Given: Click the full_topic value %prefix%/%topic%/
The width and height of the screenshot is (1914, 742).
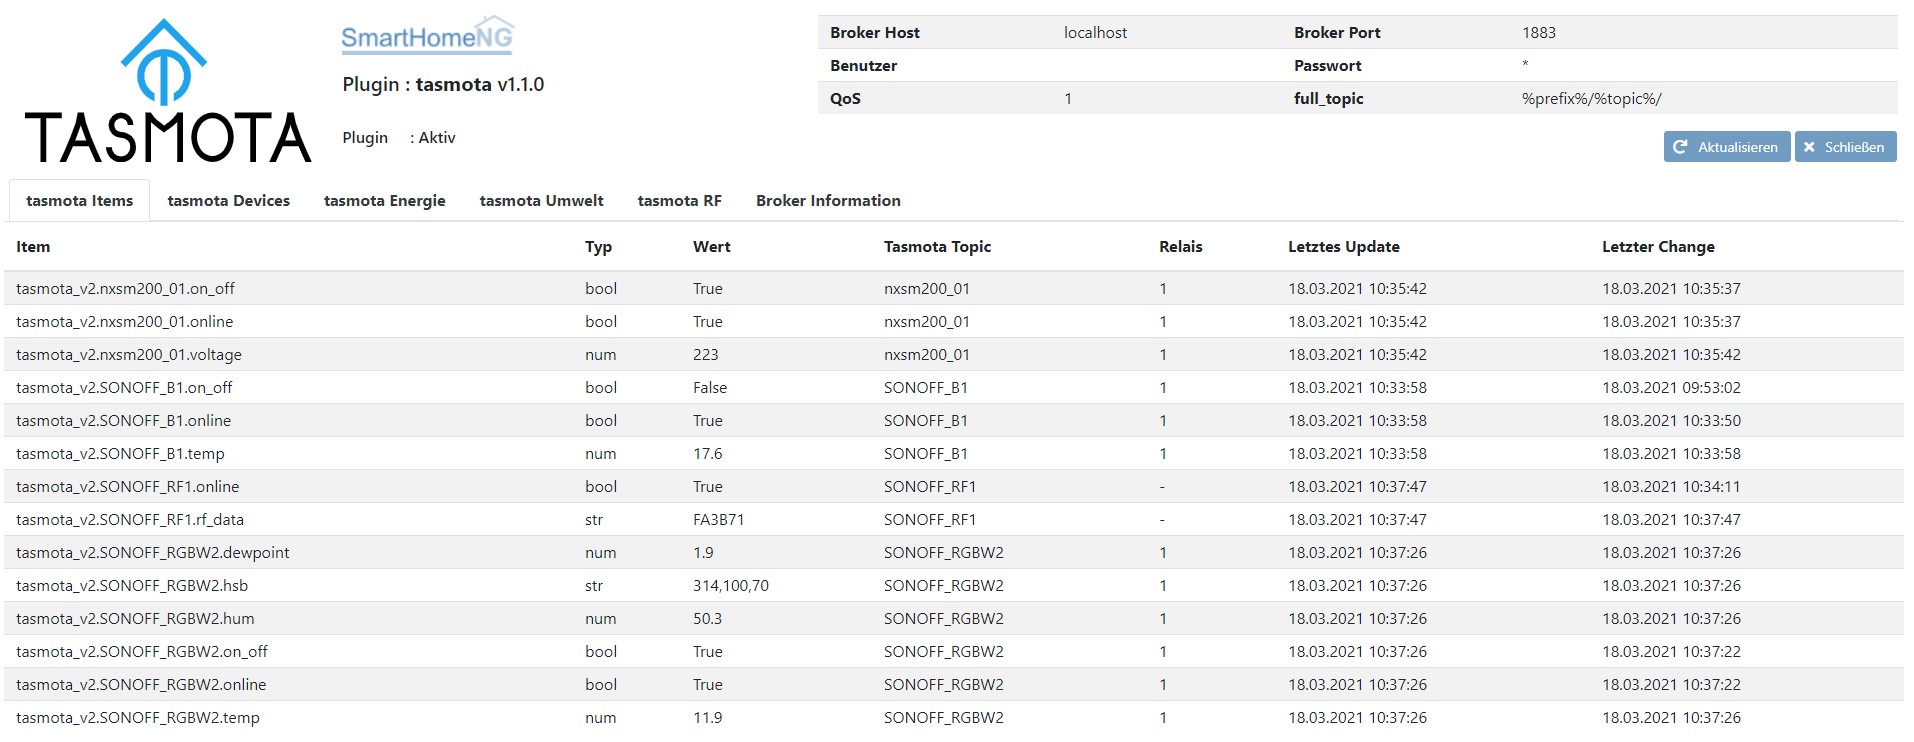Looking at the screenshot, I should [1592, 99].
